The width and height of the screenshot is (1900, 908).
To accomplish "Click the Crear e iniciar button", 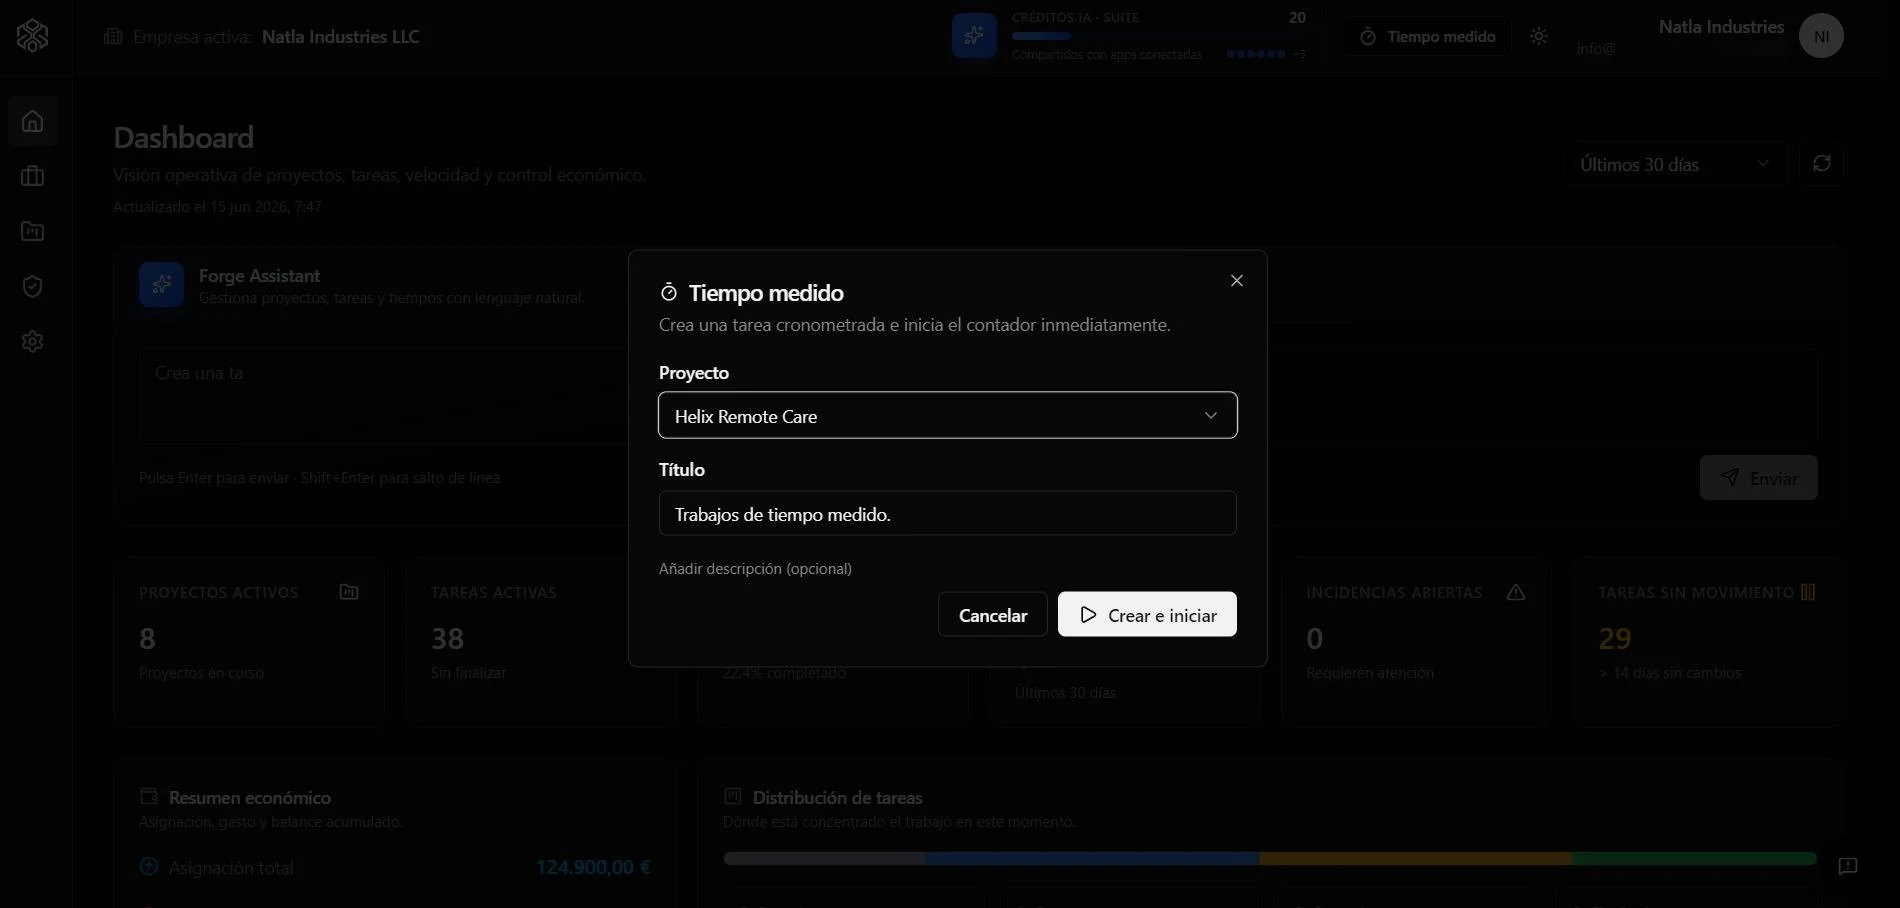I will pyautogui.click(x=1147, y=614).
